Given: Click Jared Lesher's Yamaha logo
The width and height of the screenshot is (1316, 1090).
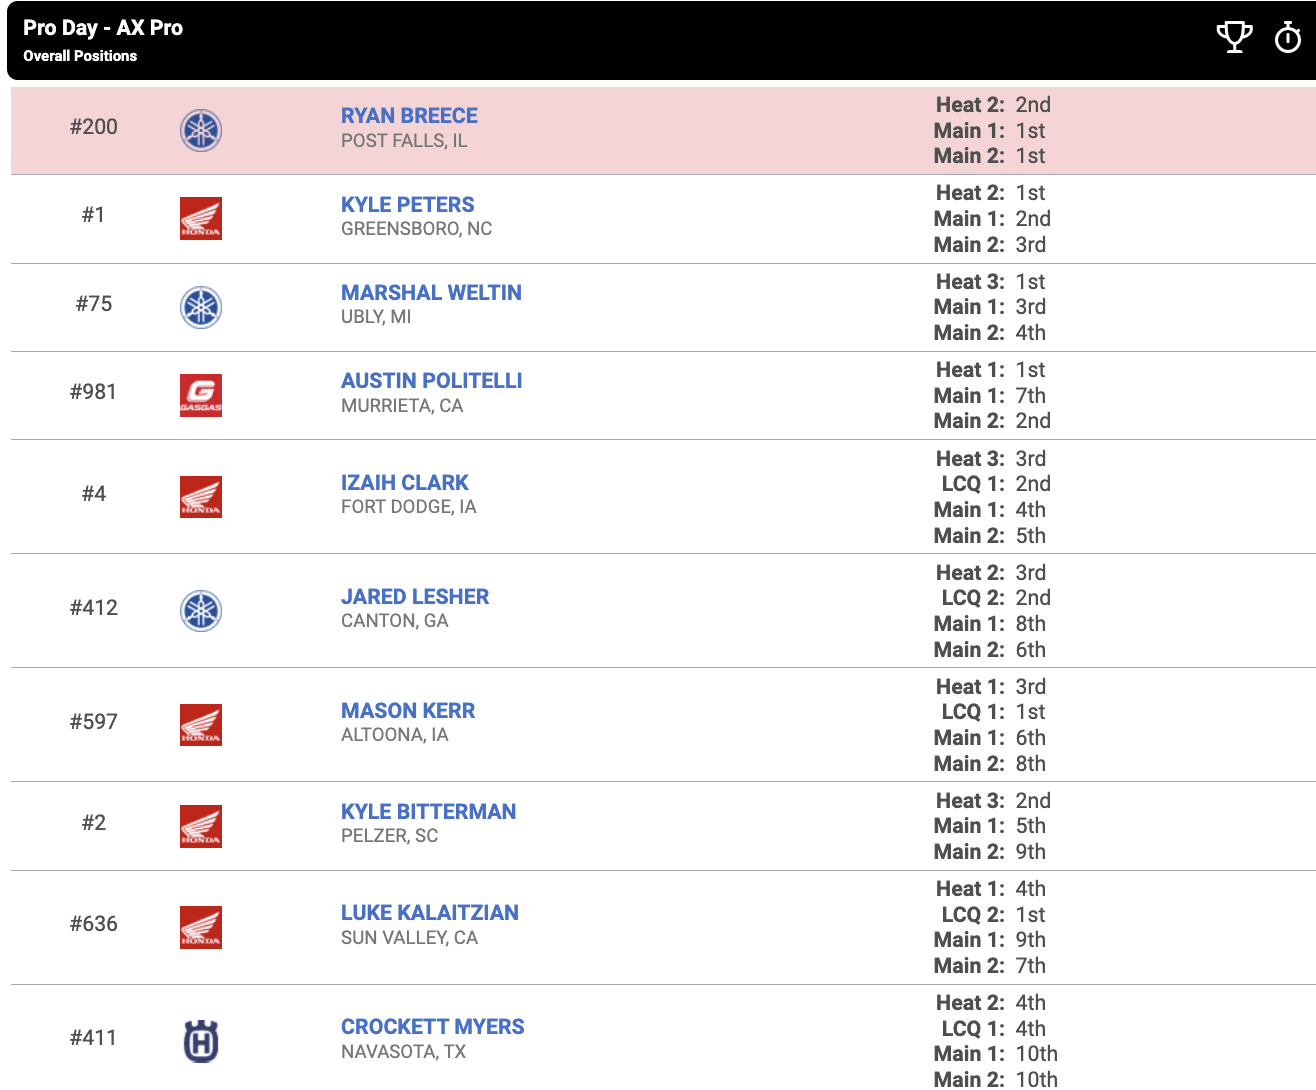Looking at the screenshot, I should point(201,611).
